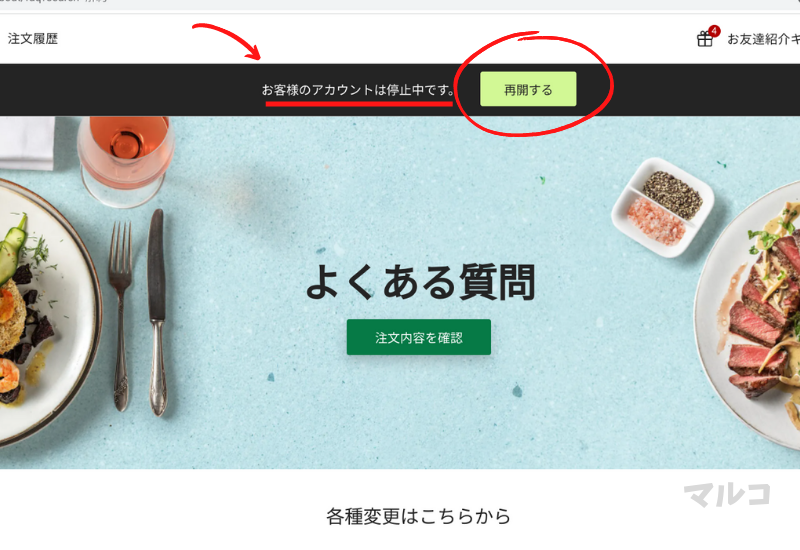Click the salt and pepper dish
This screenshot has width=800, height=550.
tap(662, 207)
